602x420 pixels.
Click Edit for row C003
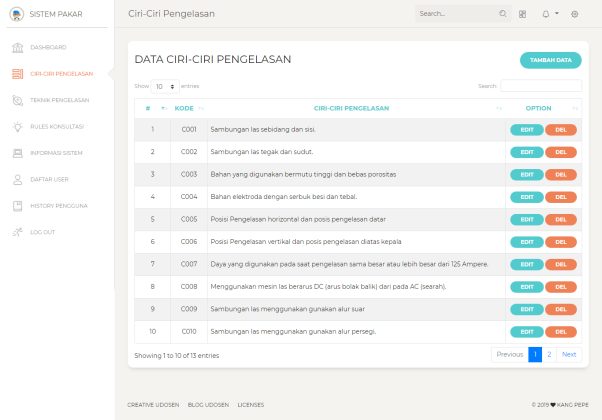coord(526,174)
